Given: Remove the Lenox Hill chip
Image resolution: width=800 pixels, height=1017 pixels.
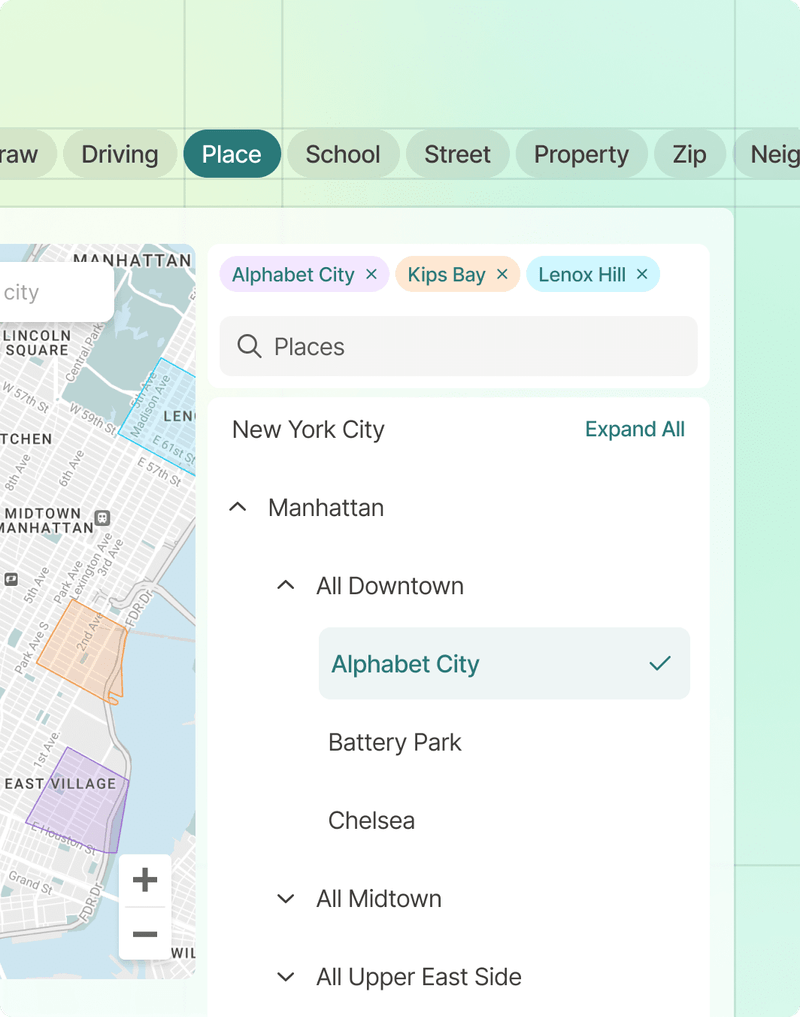Looking at the screenshot, I should [x=642, y=274].
